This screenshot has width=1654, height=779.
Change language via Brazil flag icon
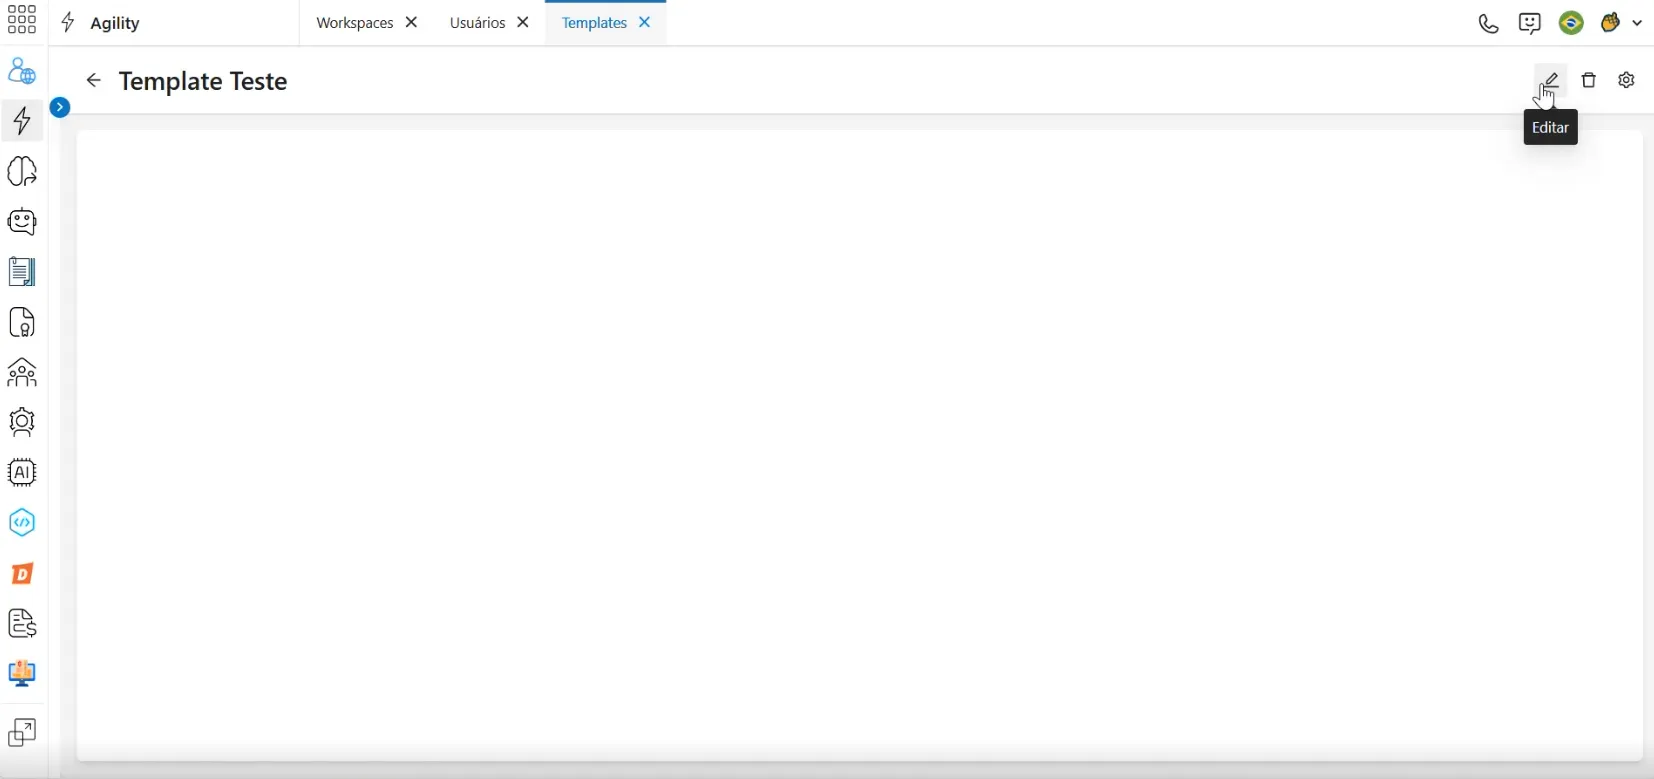[1572, 23]
